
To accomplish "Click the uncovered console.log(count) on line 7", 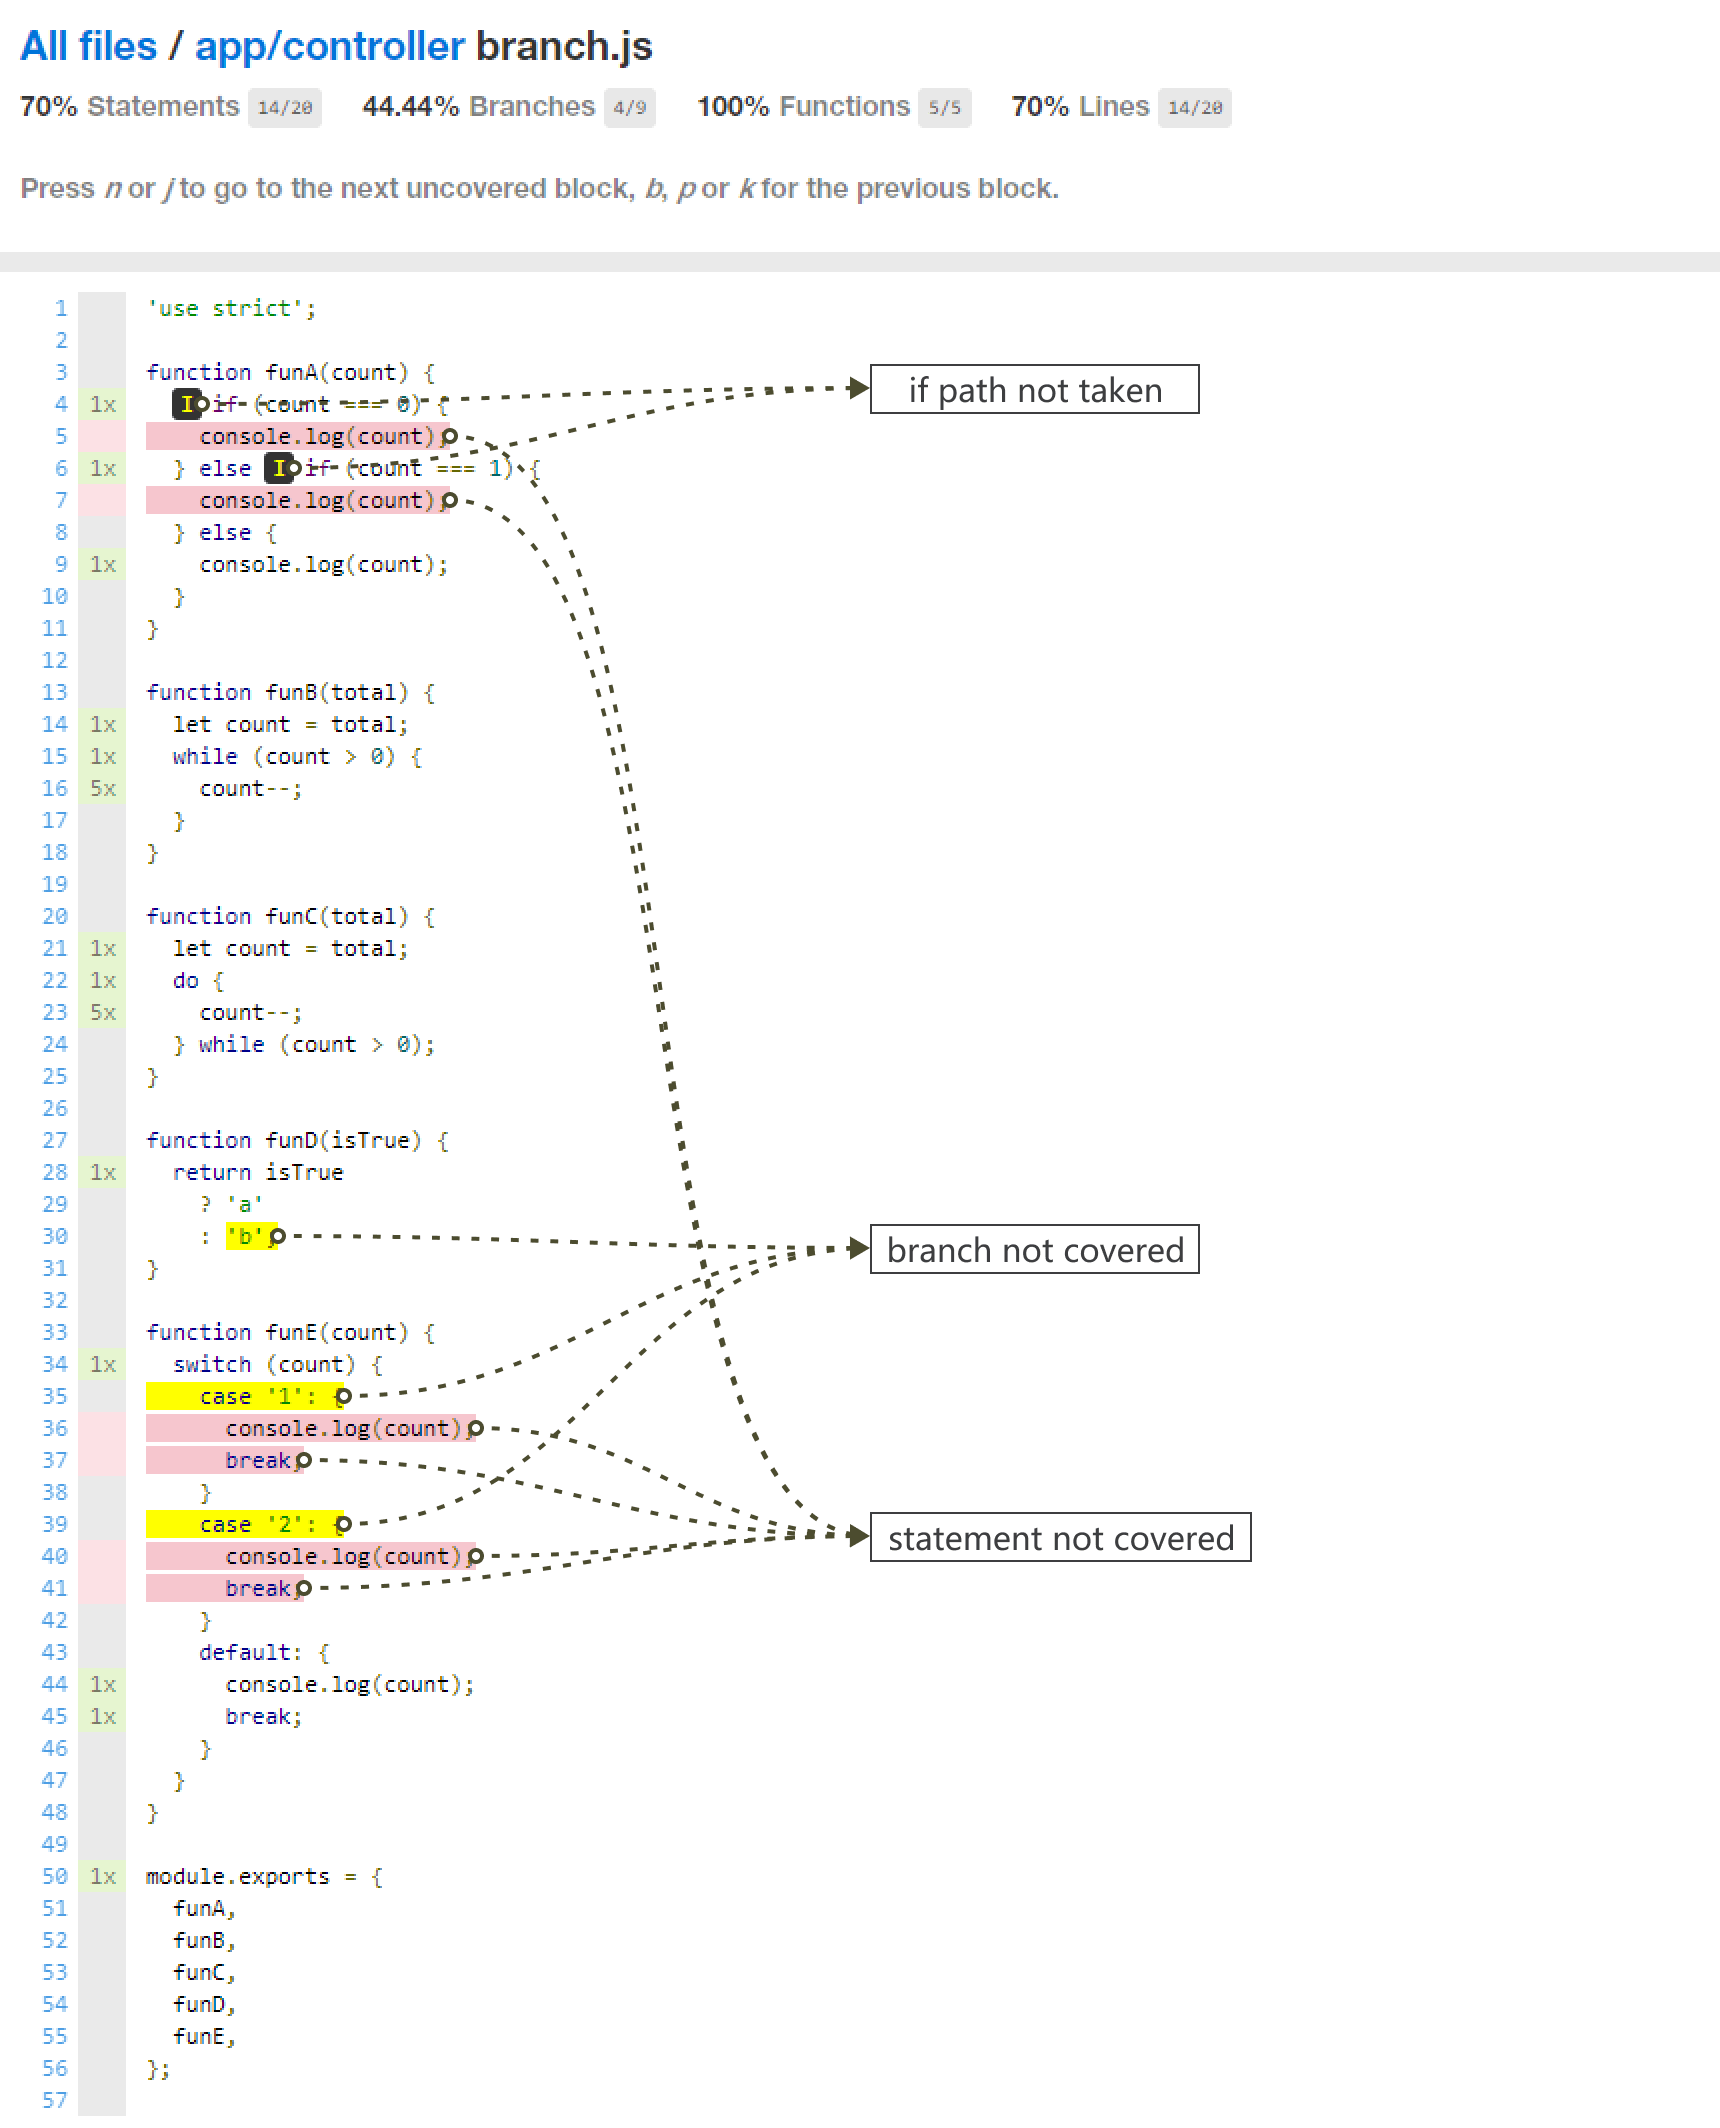I will point(297,500).
